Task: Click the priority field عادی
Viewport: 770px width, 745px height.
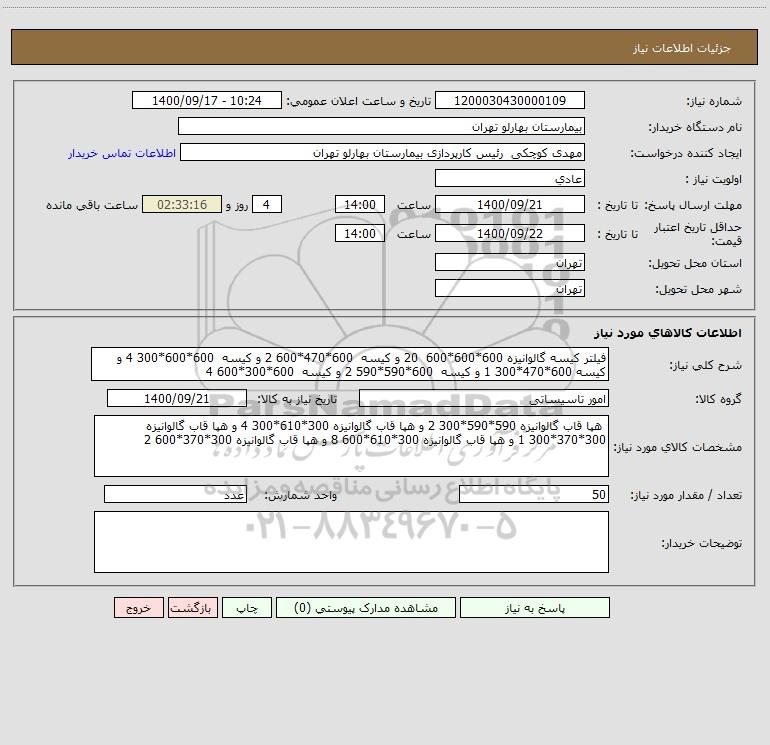Action: tap(510, 178)
